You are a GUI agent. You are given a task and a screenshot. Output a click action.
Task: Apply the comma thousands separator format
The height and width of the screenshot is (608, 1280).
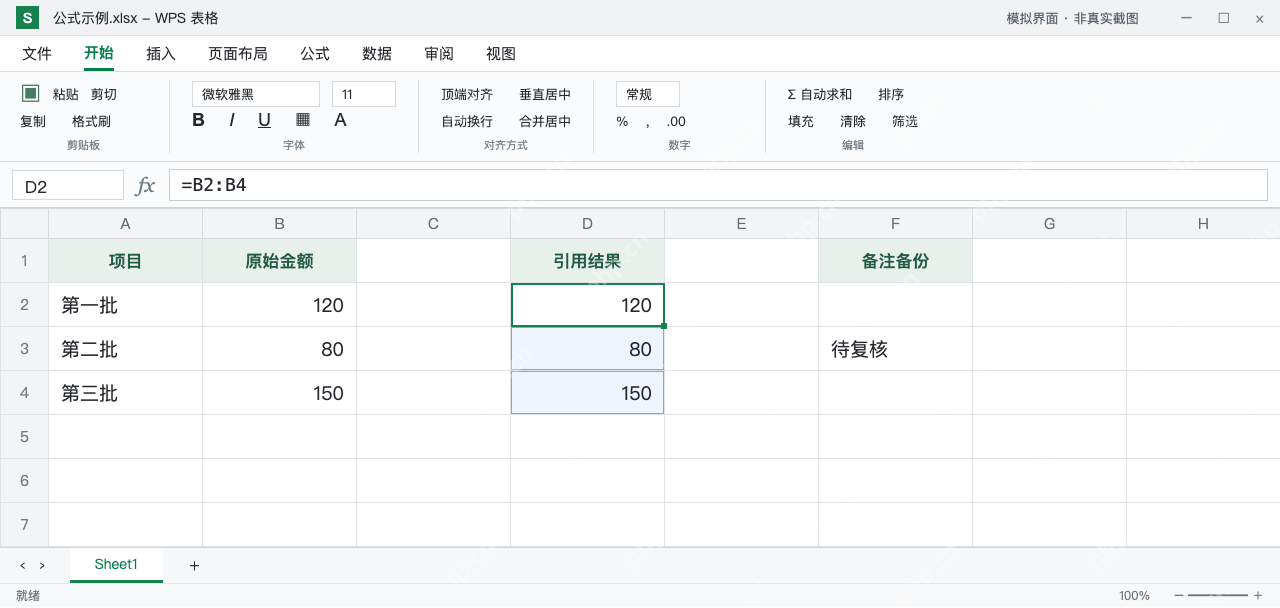[x=648, y=122]
